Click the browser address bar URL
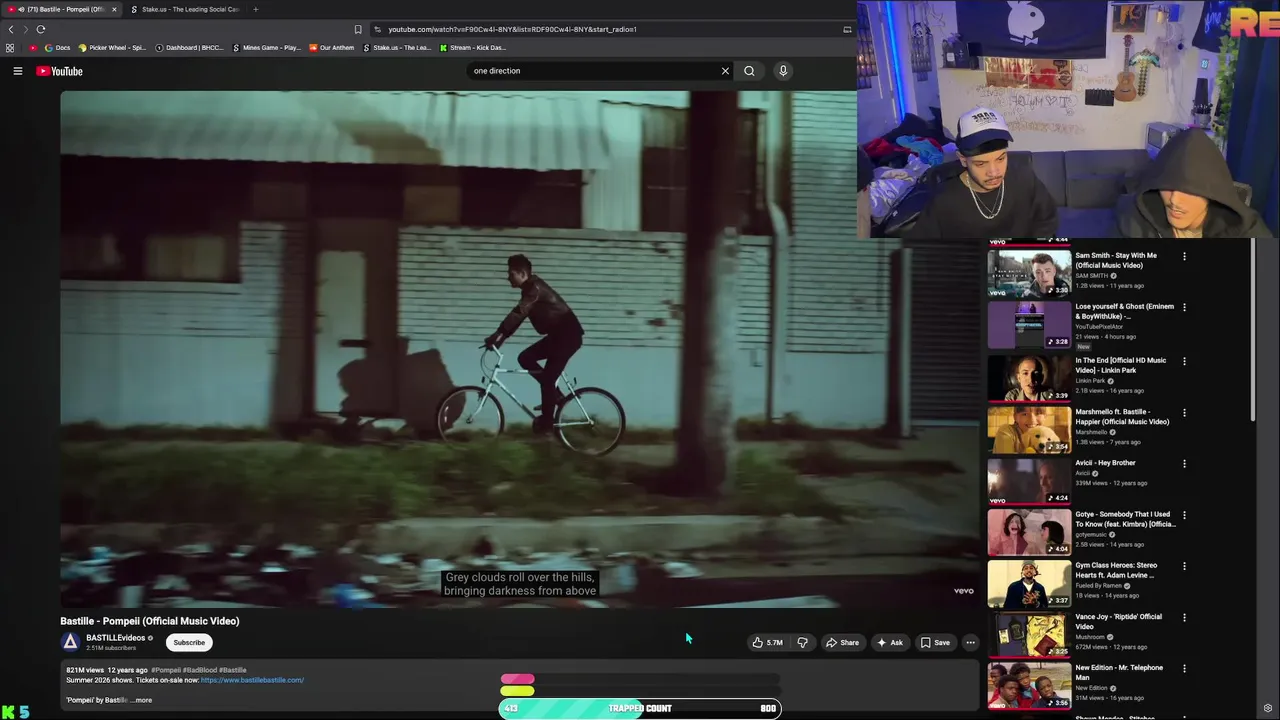Screen dimensions: 1280x720 (512, 29)
